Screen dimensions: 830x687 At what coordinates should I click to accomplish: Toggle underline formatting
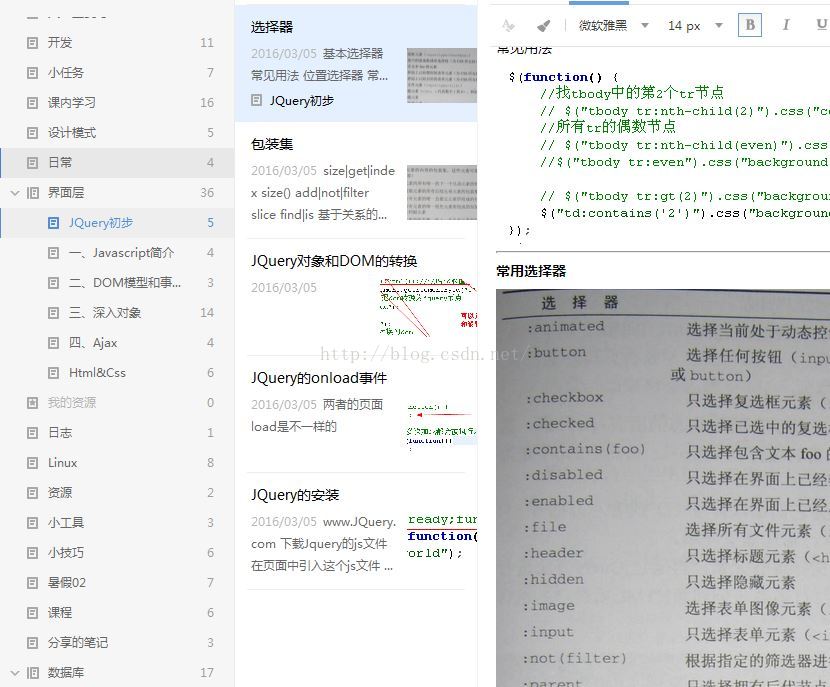[x=820, y=25]
